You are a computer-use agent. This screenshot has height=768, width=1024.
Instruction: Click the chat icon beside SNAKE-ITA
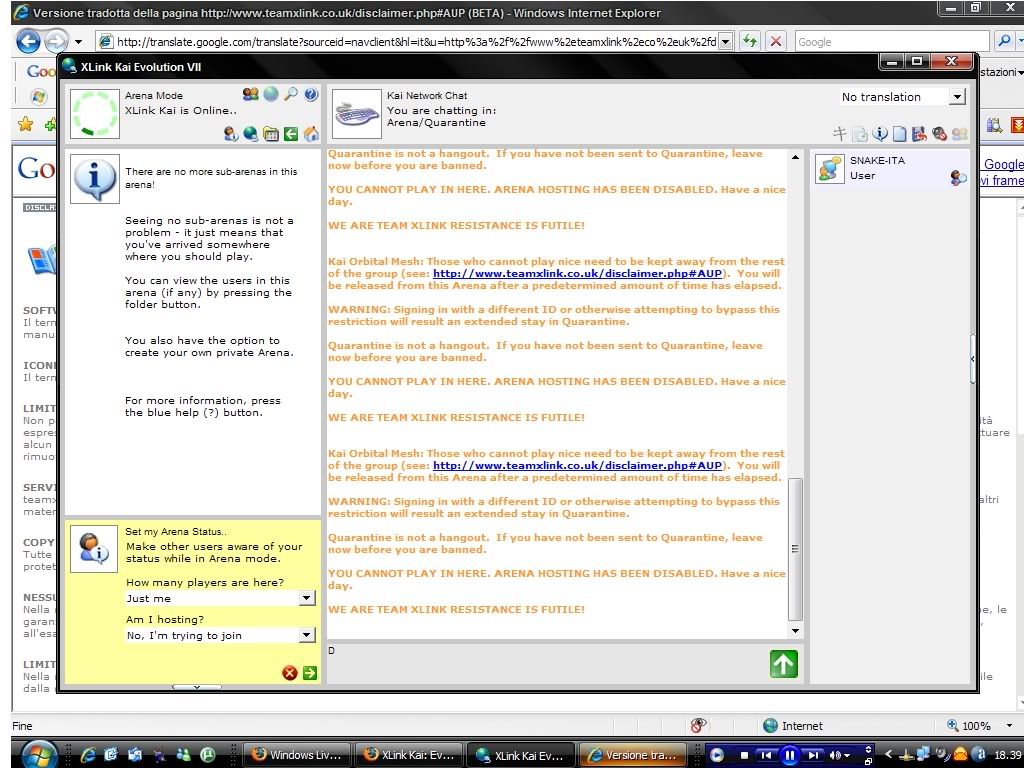tap(958, 178)
